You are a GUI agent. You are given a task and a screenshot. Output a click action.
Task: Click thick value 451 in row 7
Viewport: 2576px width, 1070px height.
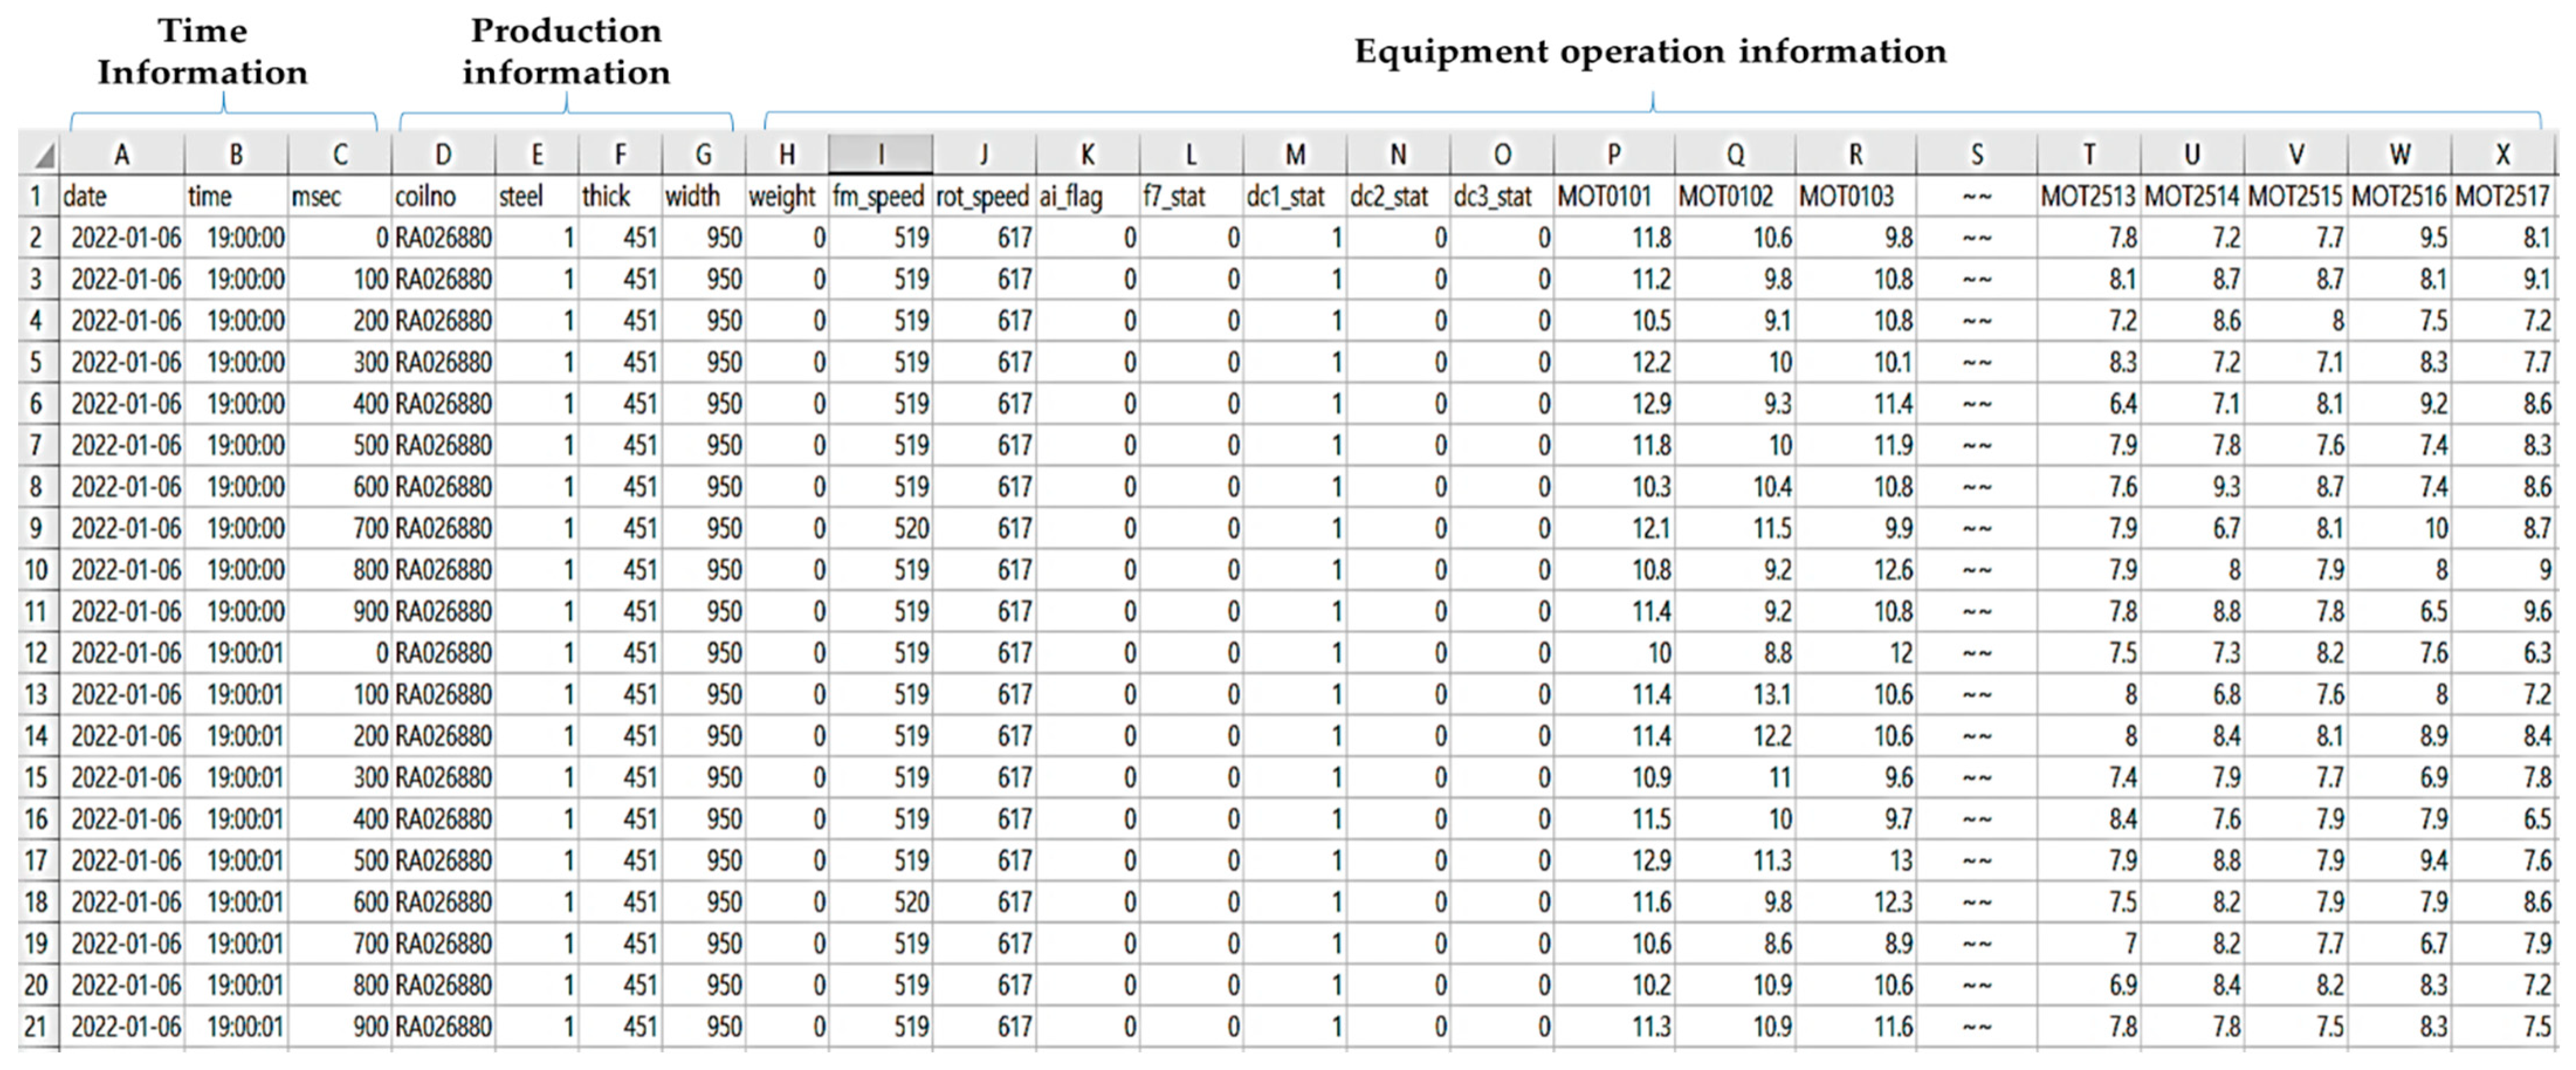click(x=620, y=445)
